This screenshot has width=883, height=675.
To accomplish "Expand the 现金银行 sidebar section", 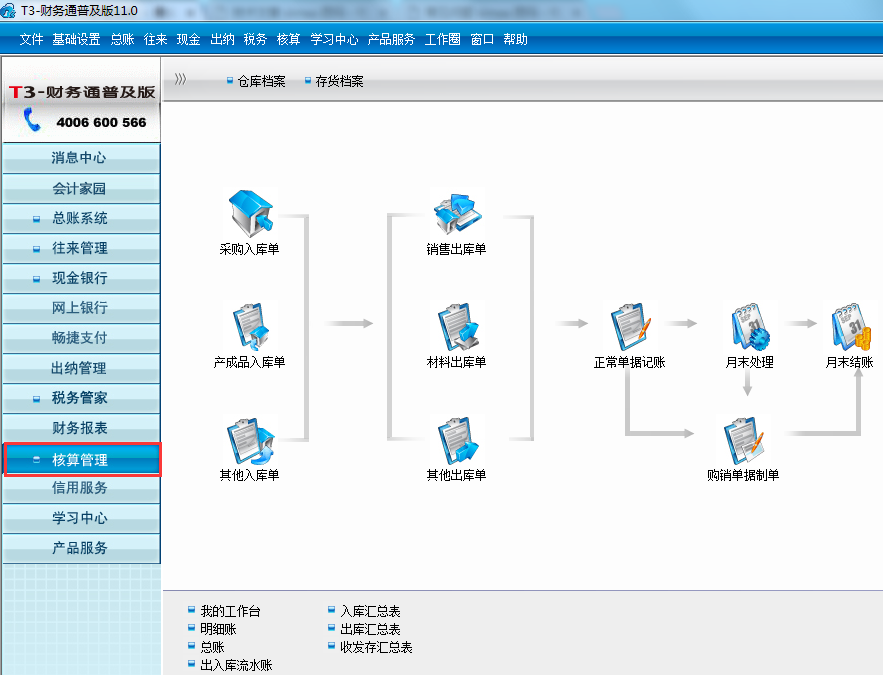I will tap(80, 278).
